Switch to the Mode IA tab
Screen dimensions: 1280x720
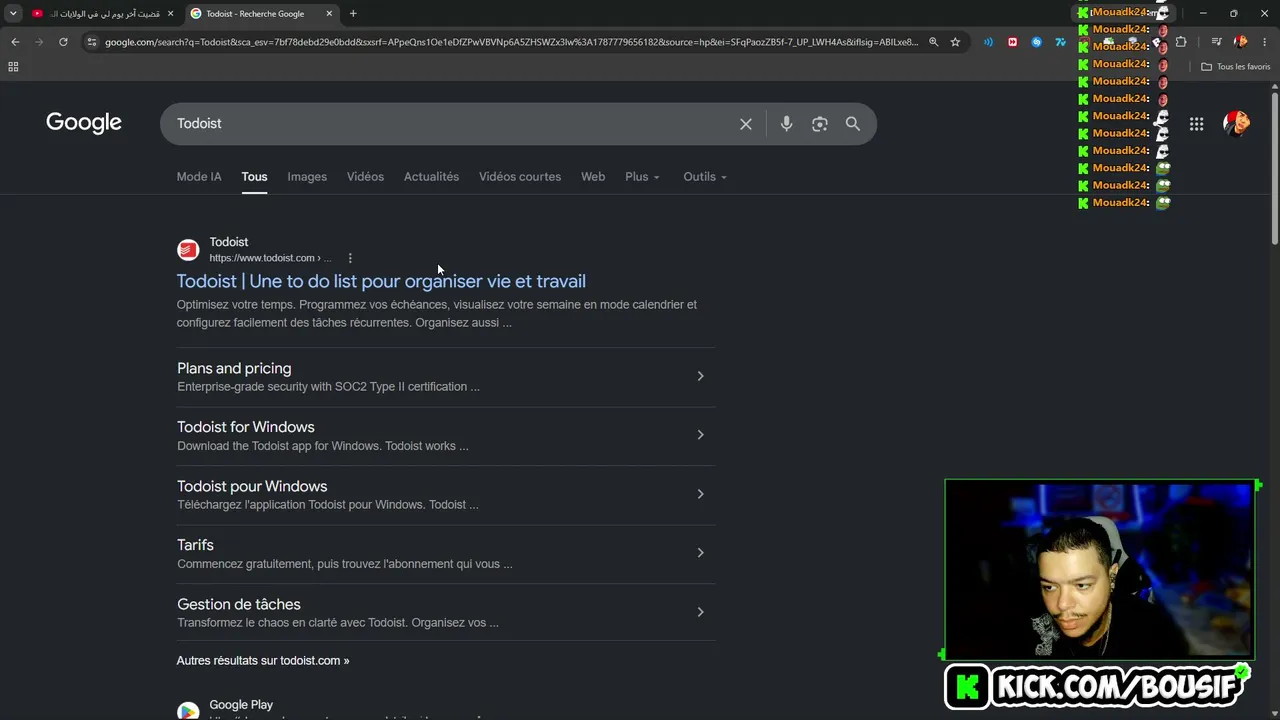[x=199, y=177]
